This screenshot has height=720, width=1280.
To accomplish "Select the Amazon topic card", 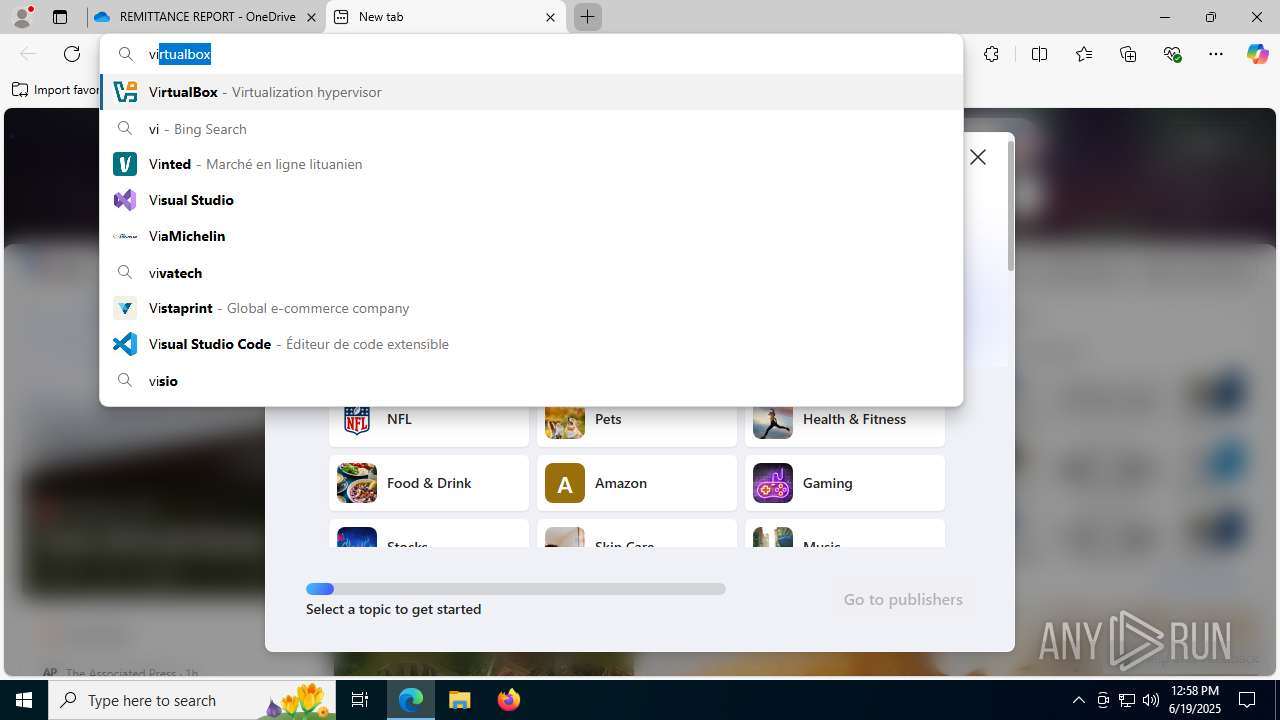I will tap(637, 483).
